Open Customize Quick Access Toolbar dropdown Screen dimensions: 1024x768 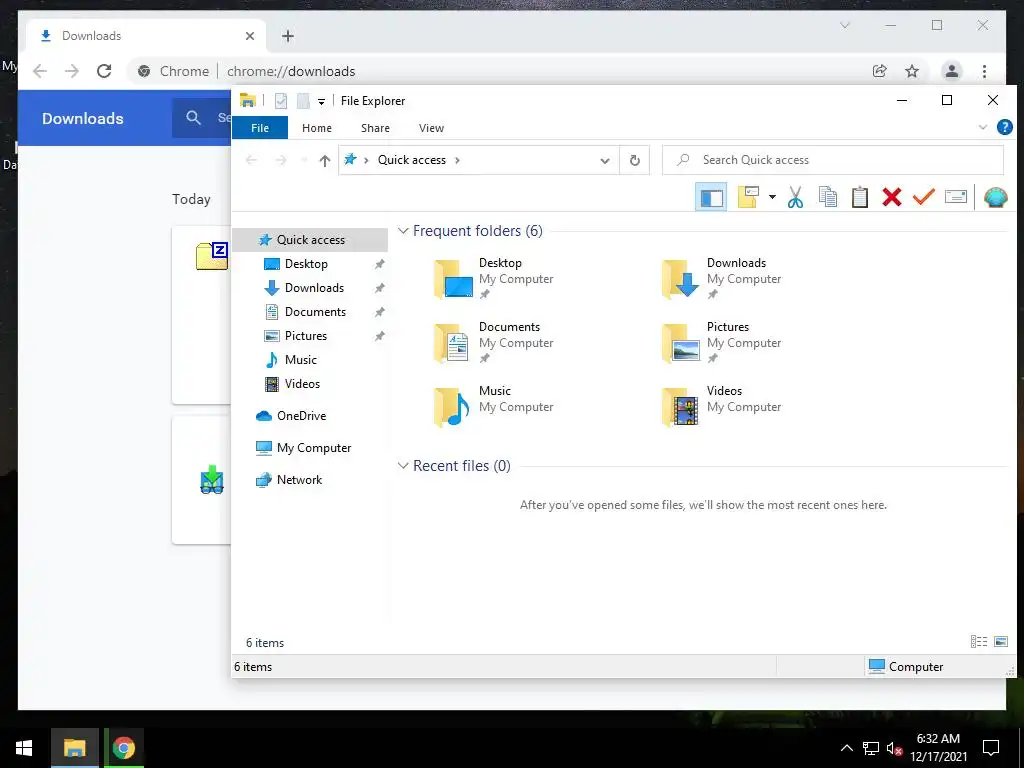pos(321,101)
